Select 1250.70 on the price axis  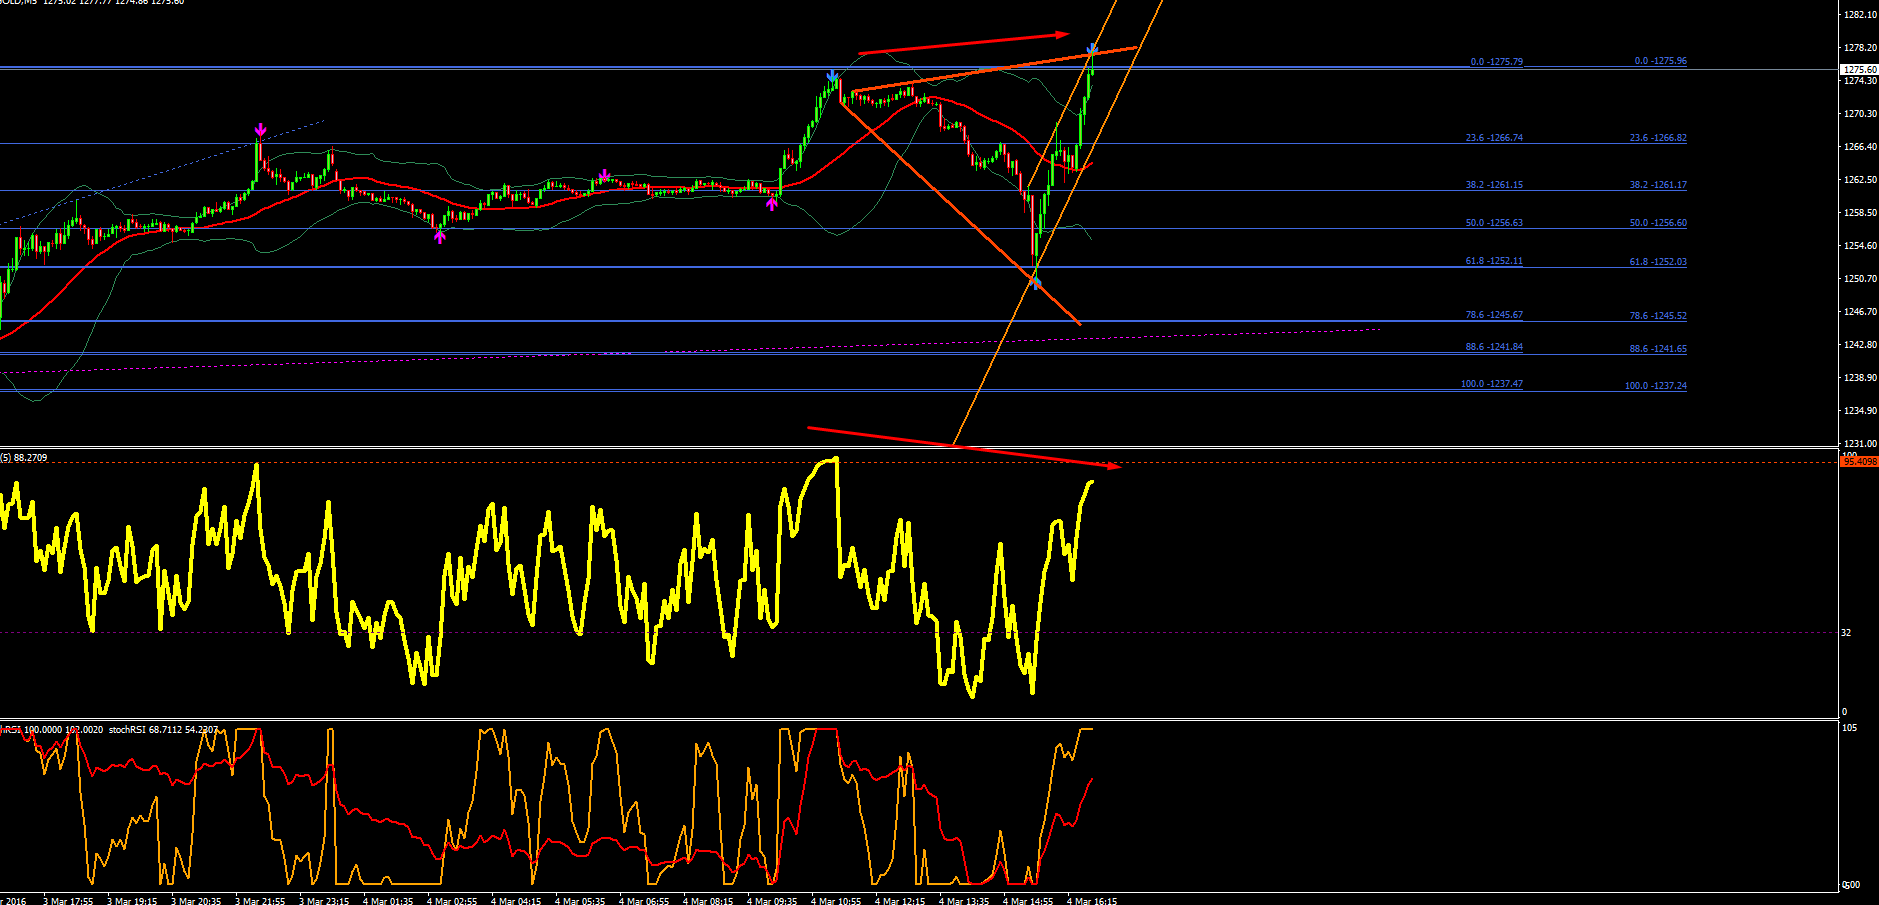click(1860, 279)
